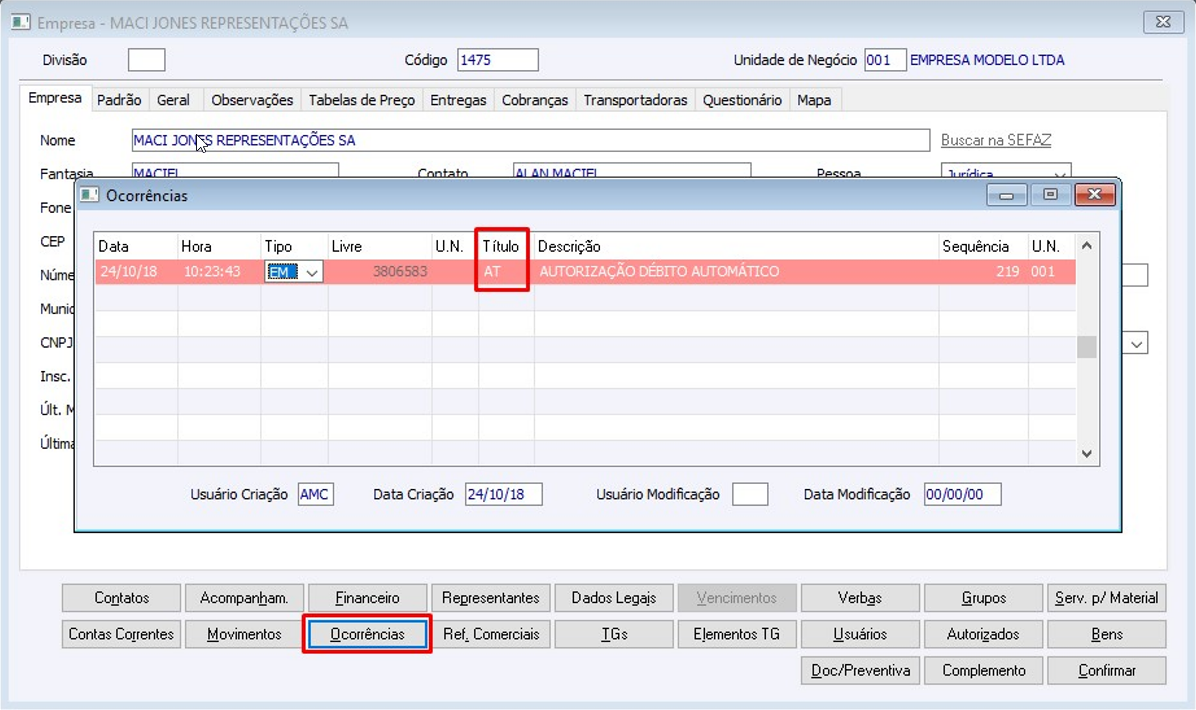
Task: Close the Empresa main window
Action: [1162, 22]
